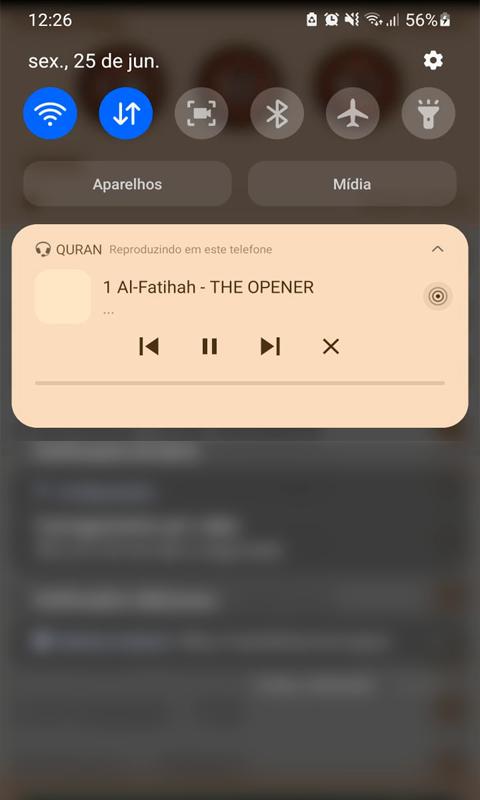Tap the album art thumbnail
This screenshot has width=480, height=800.
pyautogui.click(x=63, y=296)
